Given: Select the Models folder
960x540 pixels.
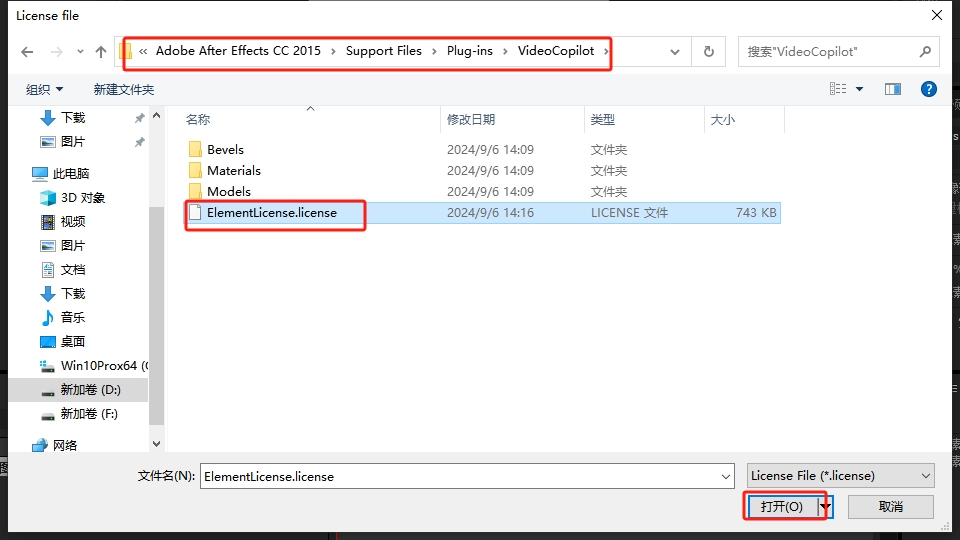Looking at the screenshot, I should pos(229,191).
